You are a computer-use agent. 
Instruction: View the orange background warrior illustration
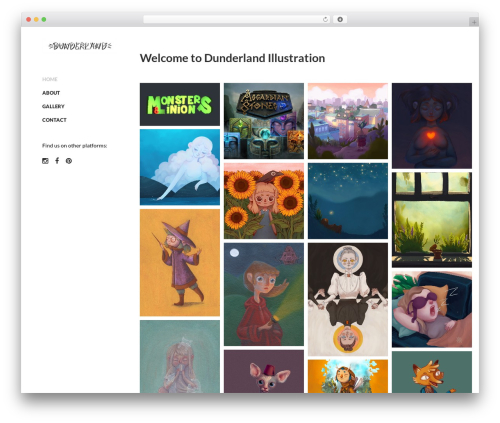pos(348,376)
